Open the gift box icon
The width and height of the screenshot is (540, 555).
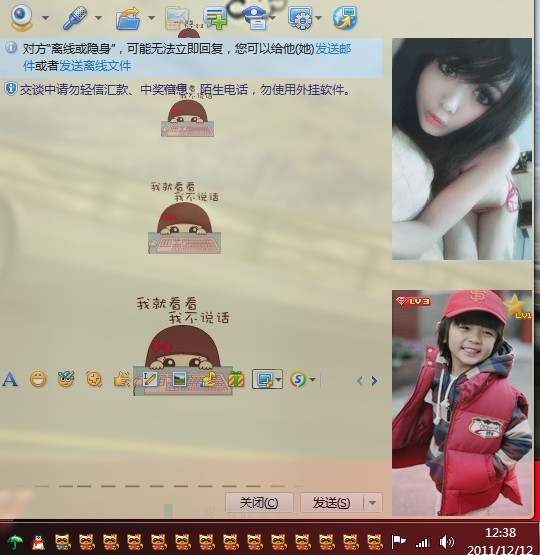click(236, 379)
